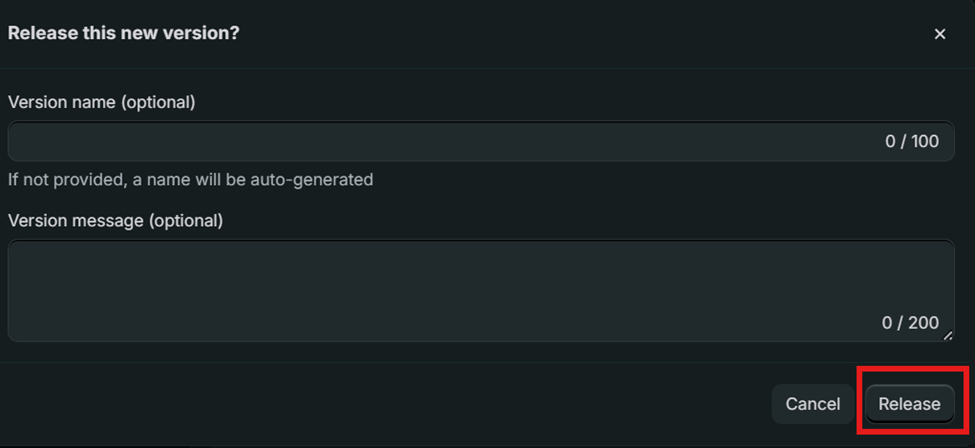Click the "Version message (optional)" label
Screen dimensions: 975x448
(x=115, y=220)
